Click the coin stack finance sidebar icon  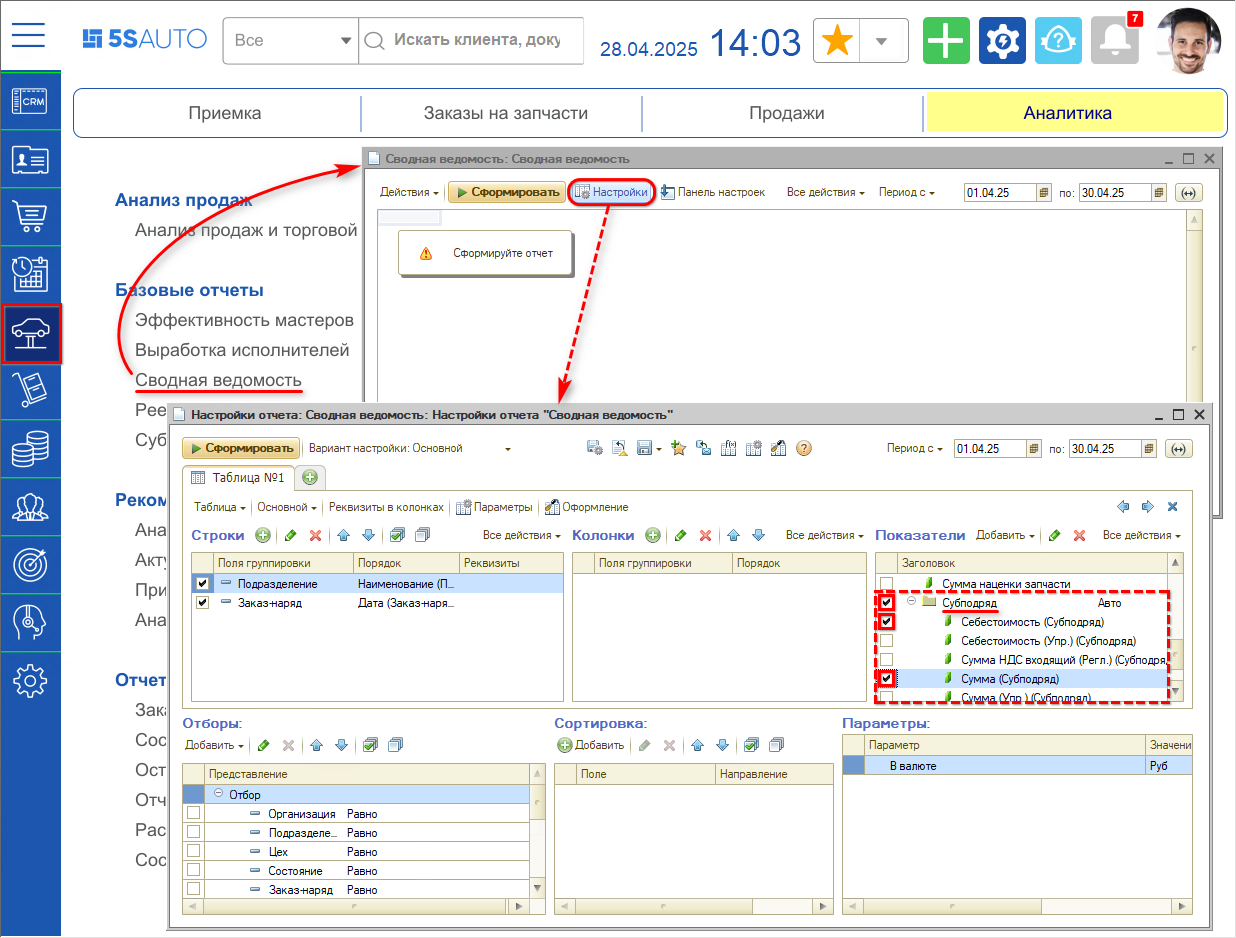coord(30,449)
